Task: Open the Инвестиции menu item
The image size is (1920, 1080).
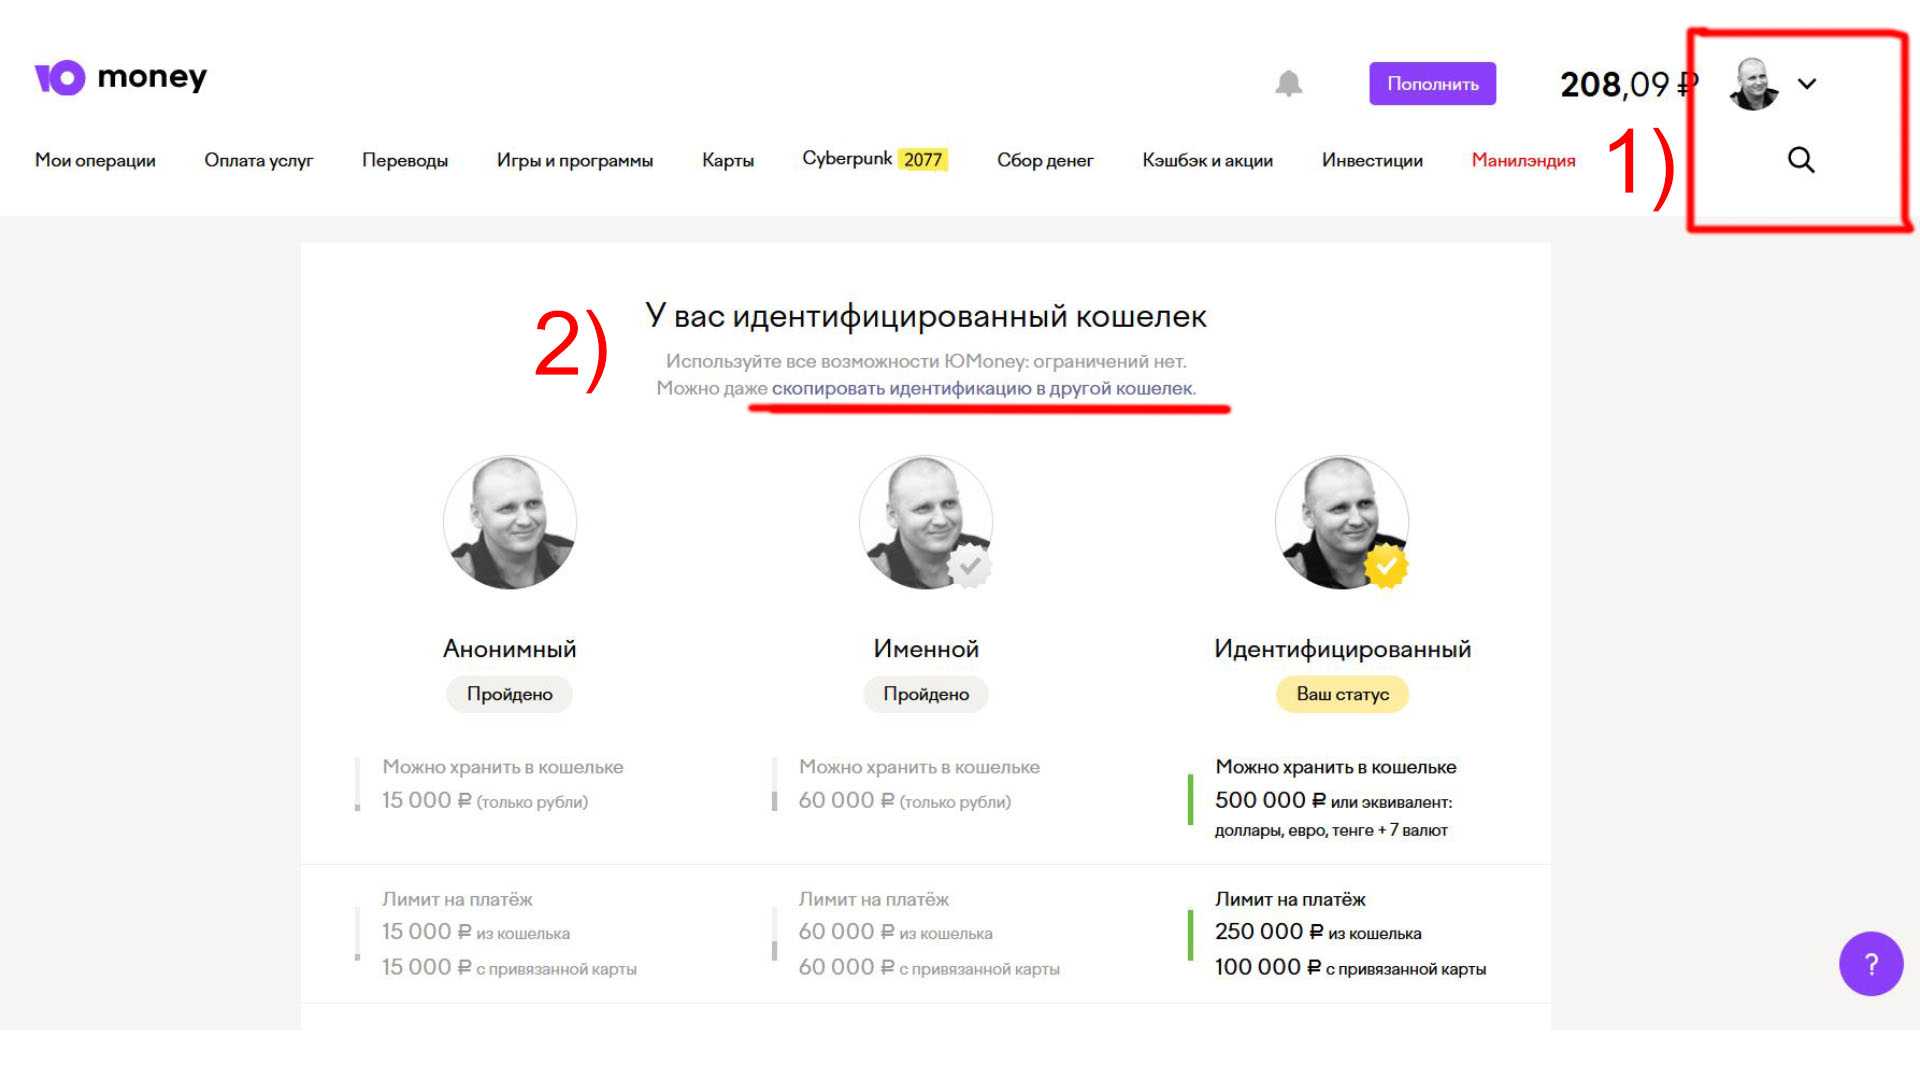Action: click(1372, 160)
